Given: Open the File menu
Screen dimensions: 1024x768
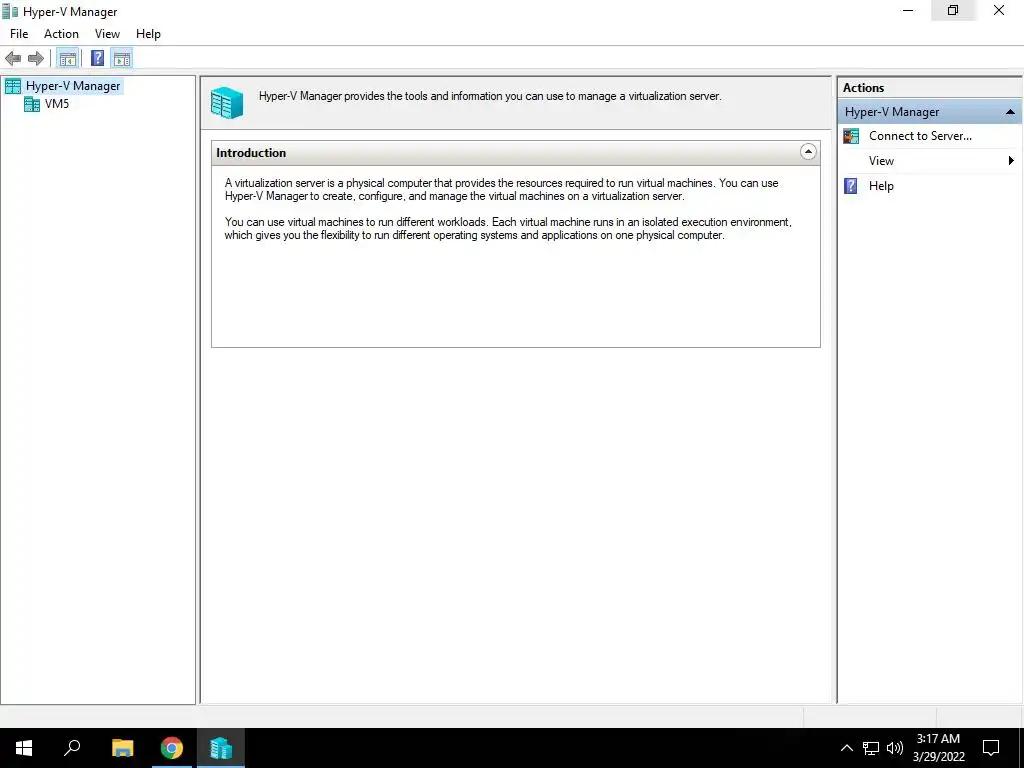Looking at the screenshot, I should pos(19,34).
